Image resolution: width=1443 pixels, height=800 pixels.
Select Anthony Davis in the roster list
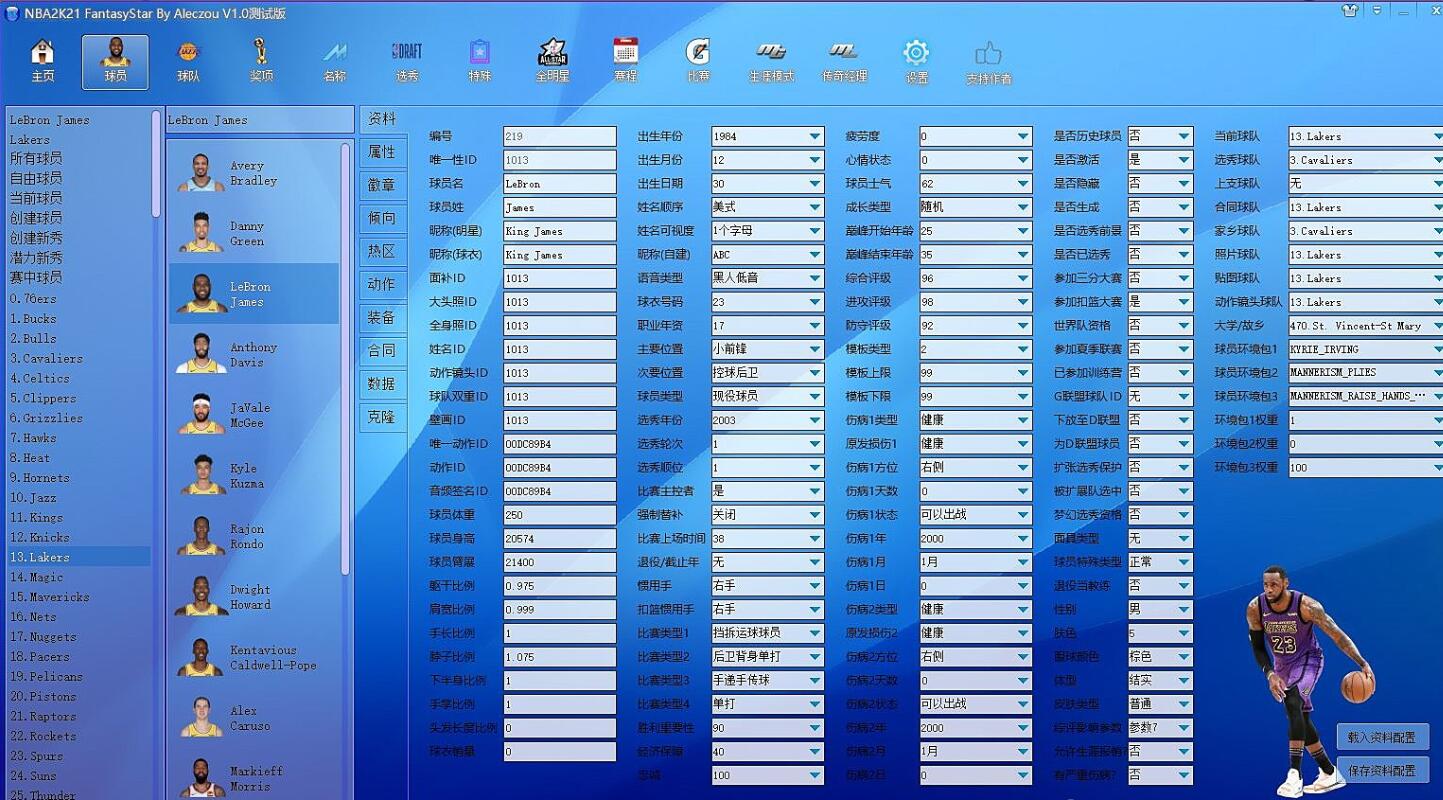point(254,354)
